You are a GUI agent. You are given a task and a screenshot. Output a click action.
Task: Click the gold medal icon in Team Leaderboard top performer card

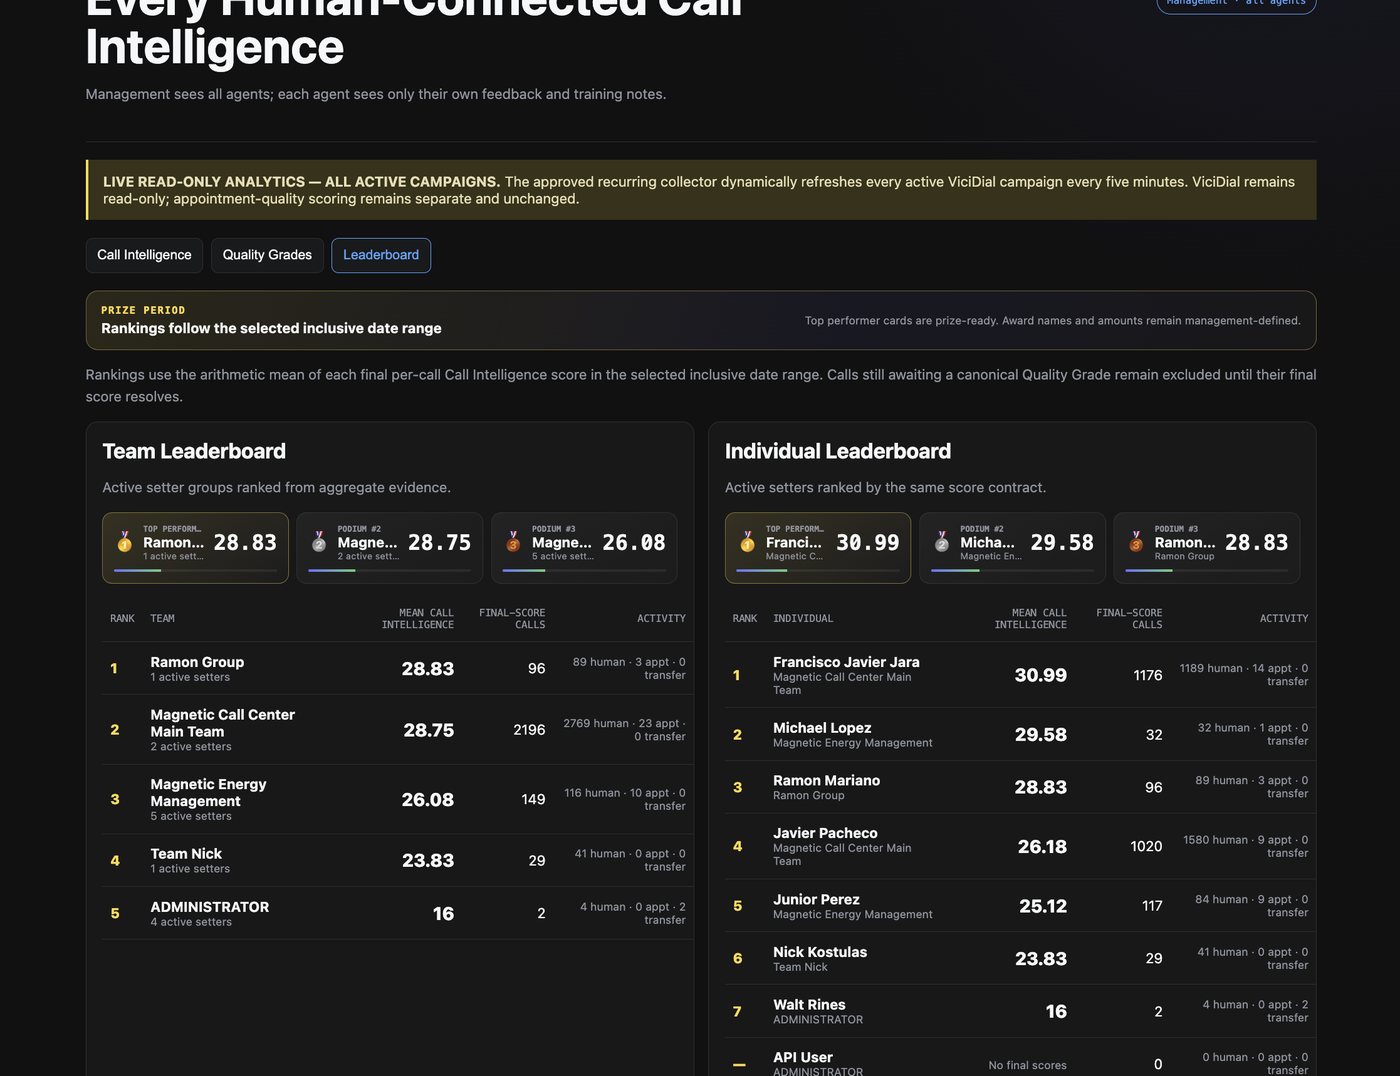(125, 542)
